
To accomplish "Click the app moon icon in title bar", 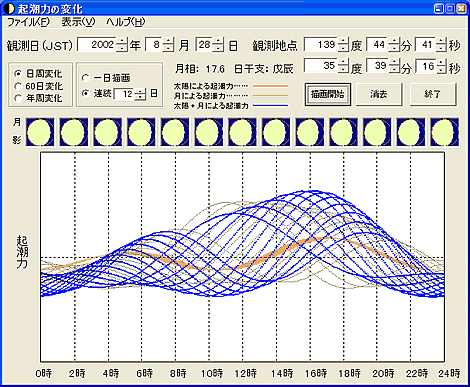I will [10, 8].
